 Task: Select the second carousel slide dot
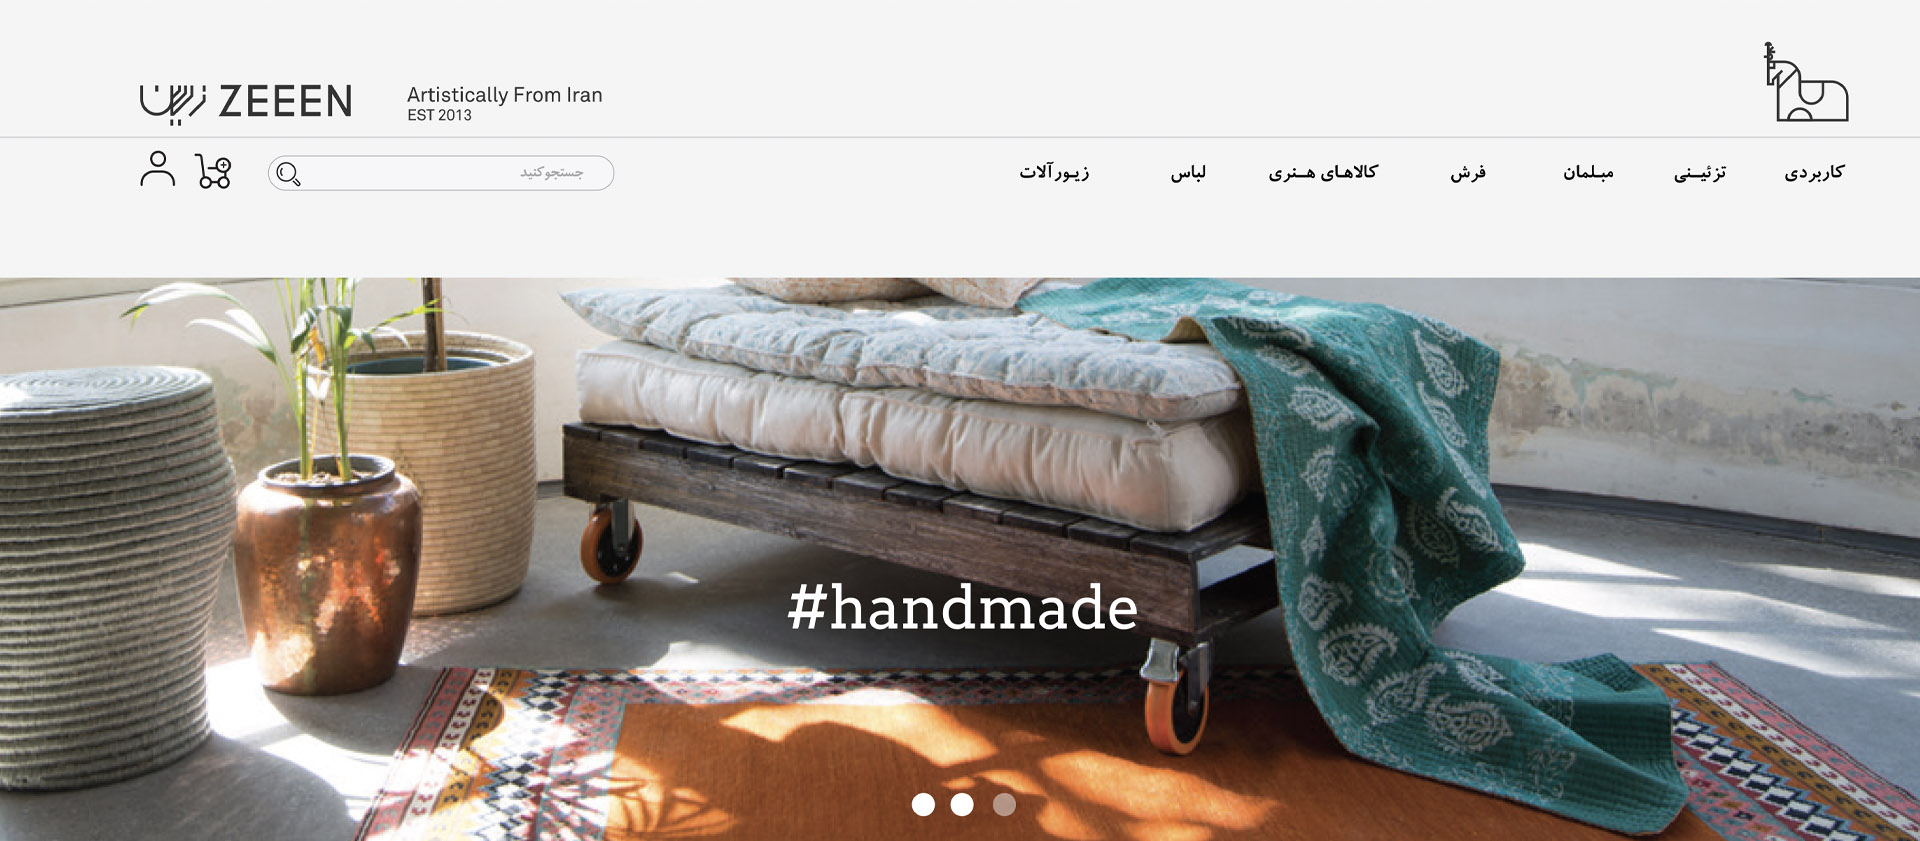(x=962, y=804)
